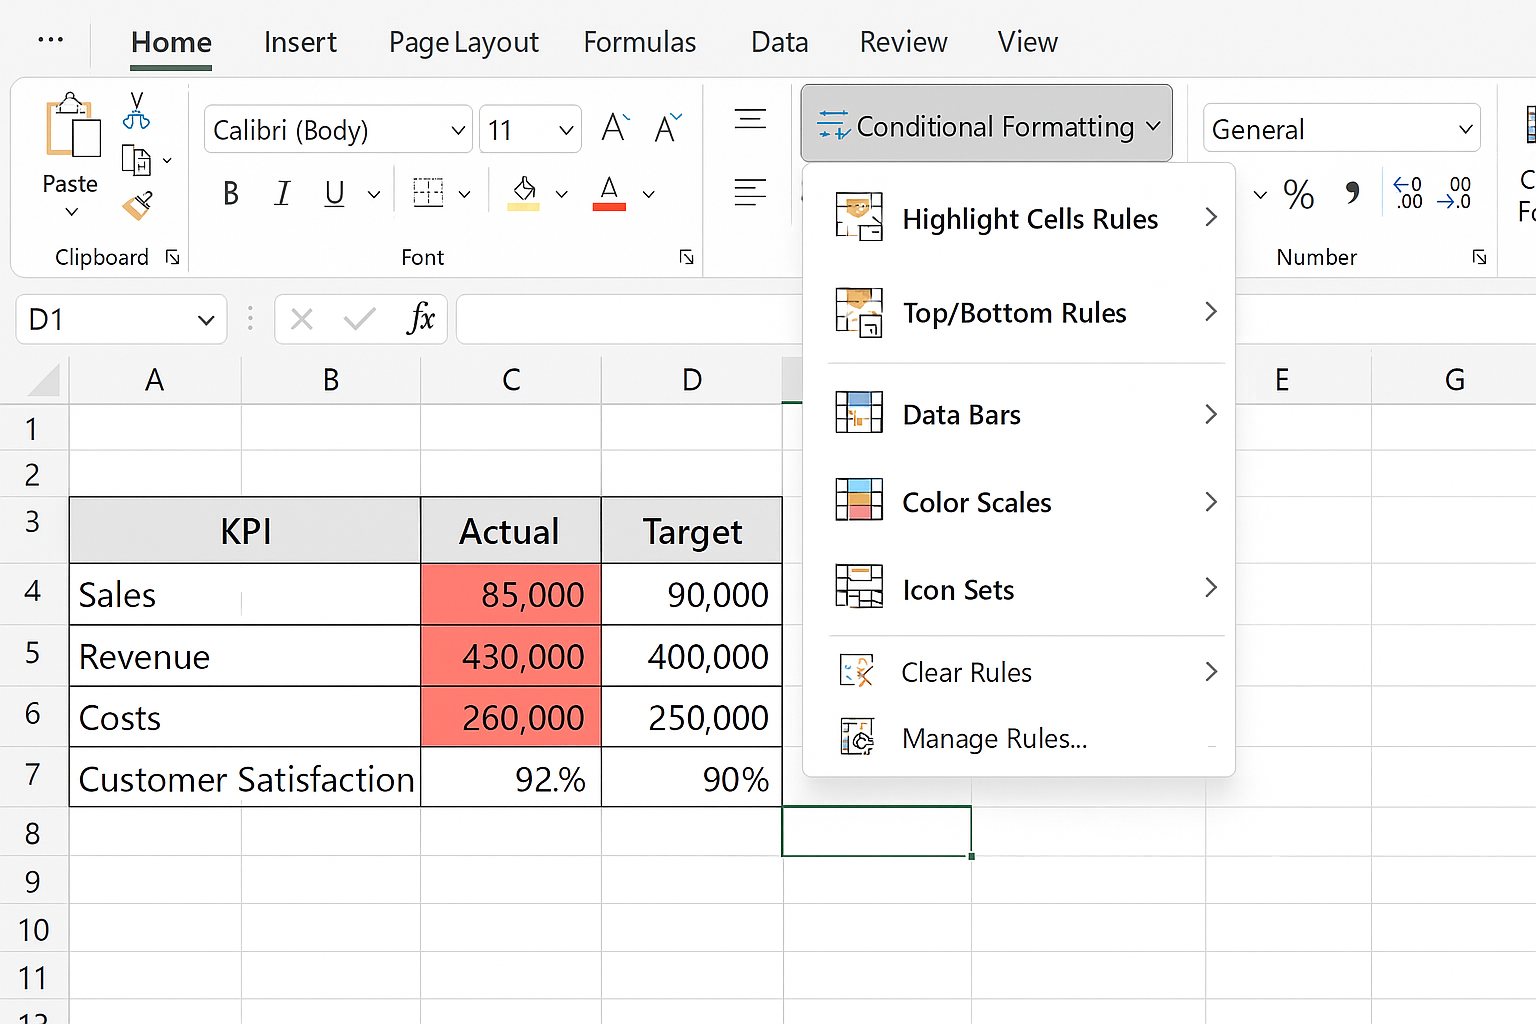Click the Insert Function fx icon
This screenshot has width=1536, height=1024.
tap(421, 319)
